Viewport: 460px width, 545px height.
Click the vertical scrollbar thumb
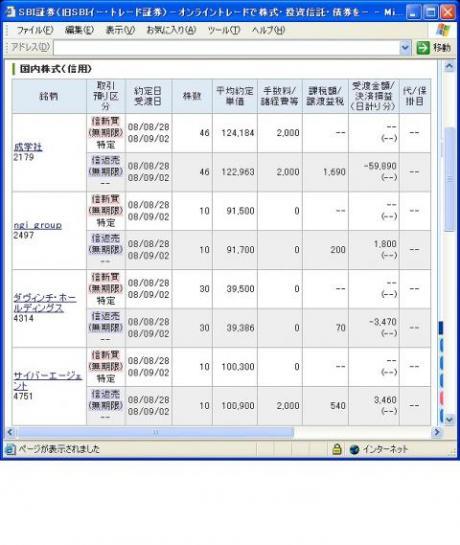click(449, 179)
